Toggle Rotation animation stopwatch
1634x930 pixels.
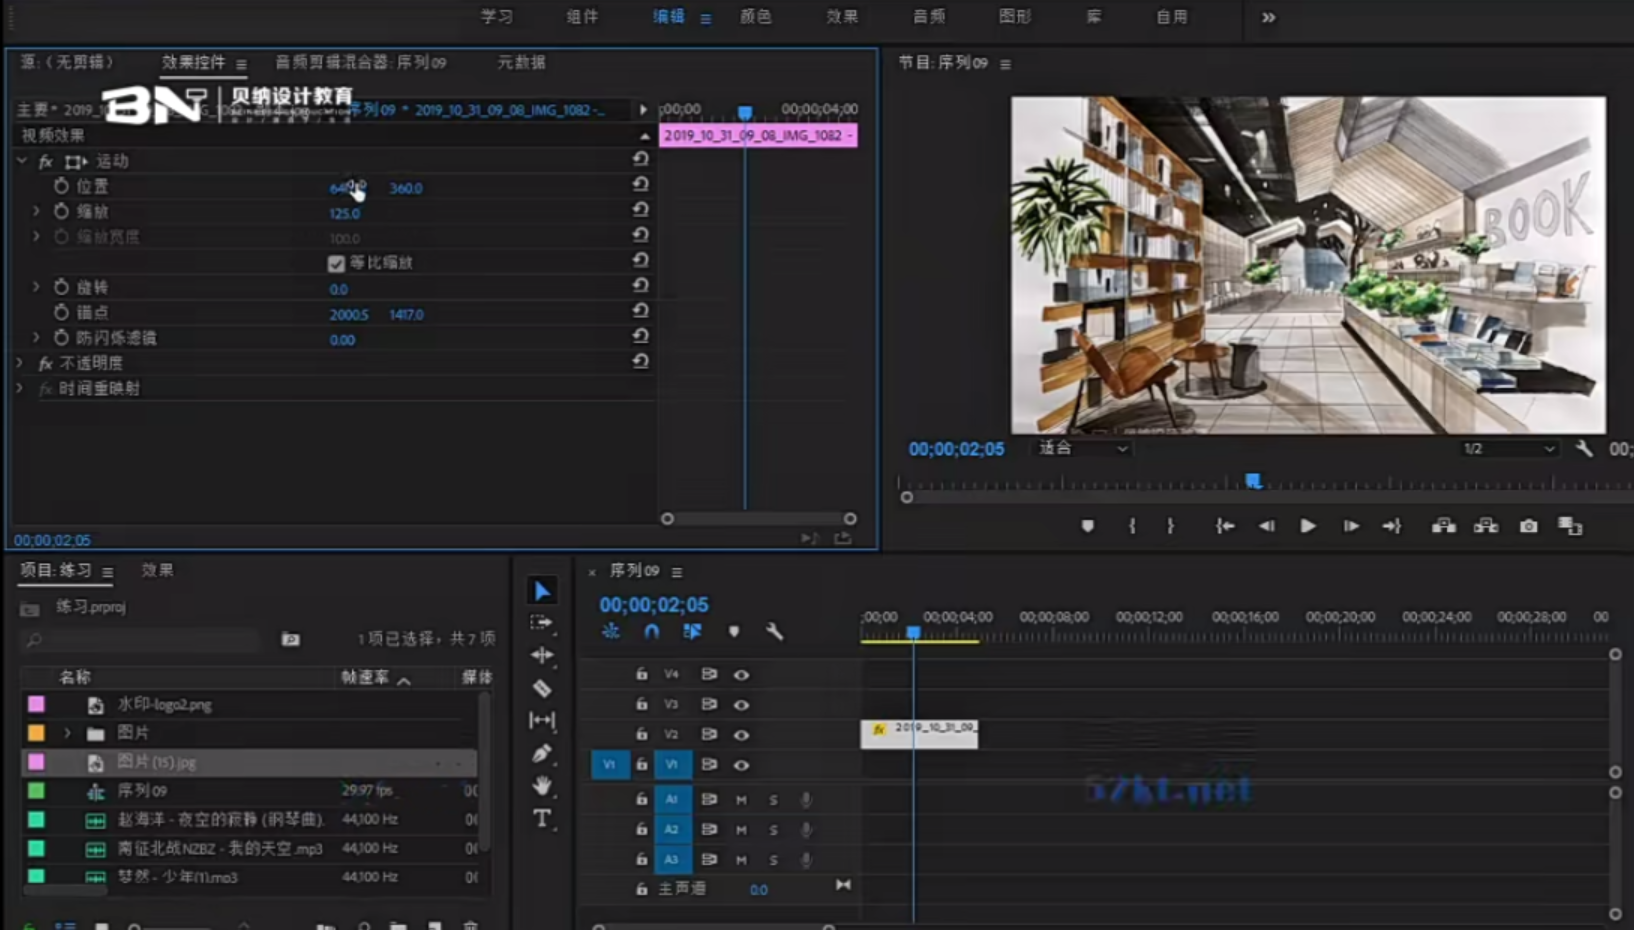[x=61, y=287]
